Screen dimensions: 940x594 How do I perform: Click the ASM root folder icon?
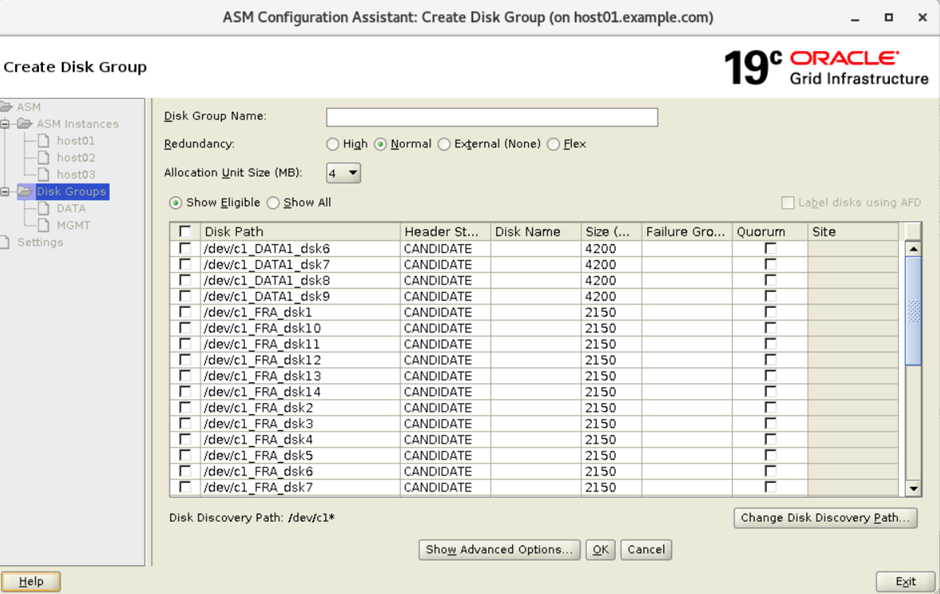tap(6, 107)
